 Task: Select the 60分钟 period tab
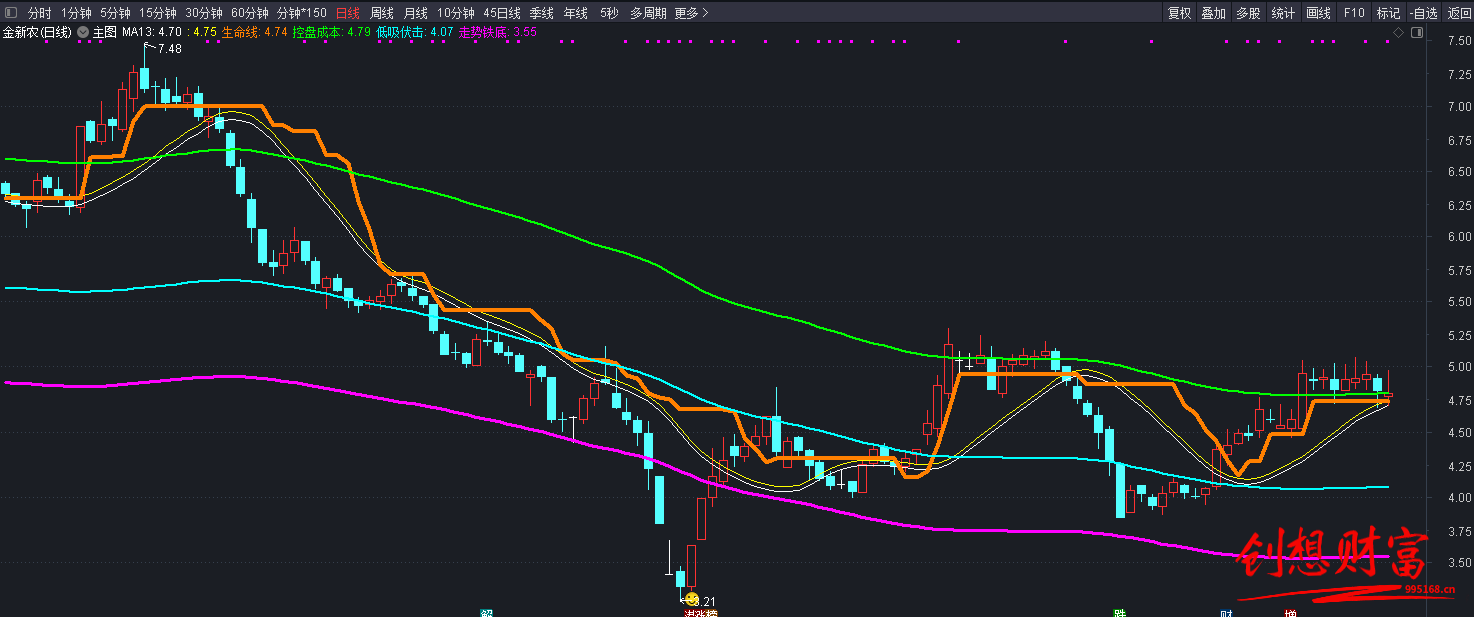(x=250, y=13)
